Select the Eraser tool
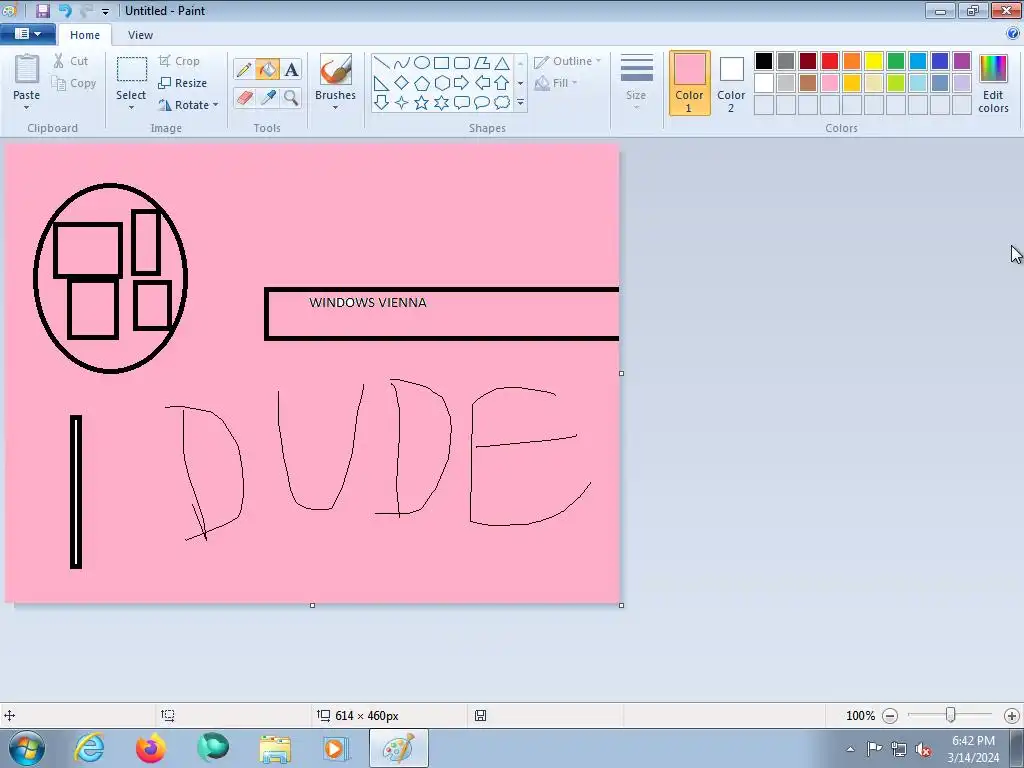Viewport: 1024px width, 768px height. (x=244, y=97)
